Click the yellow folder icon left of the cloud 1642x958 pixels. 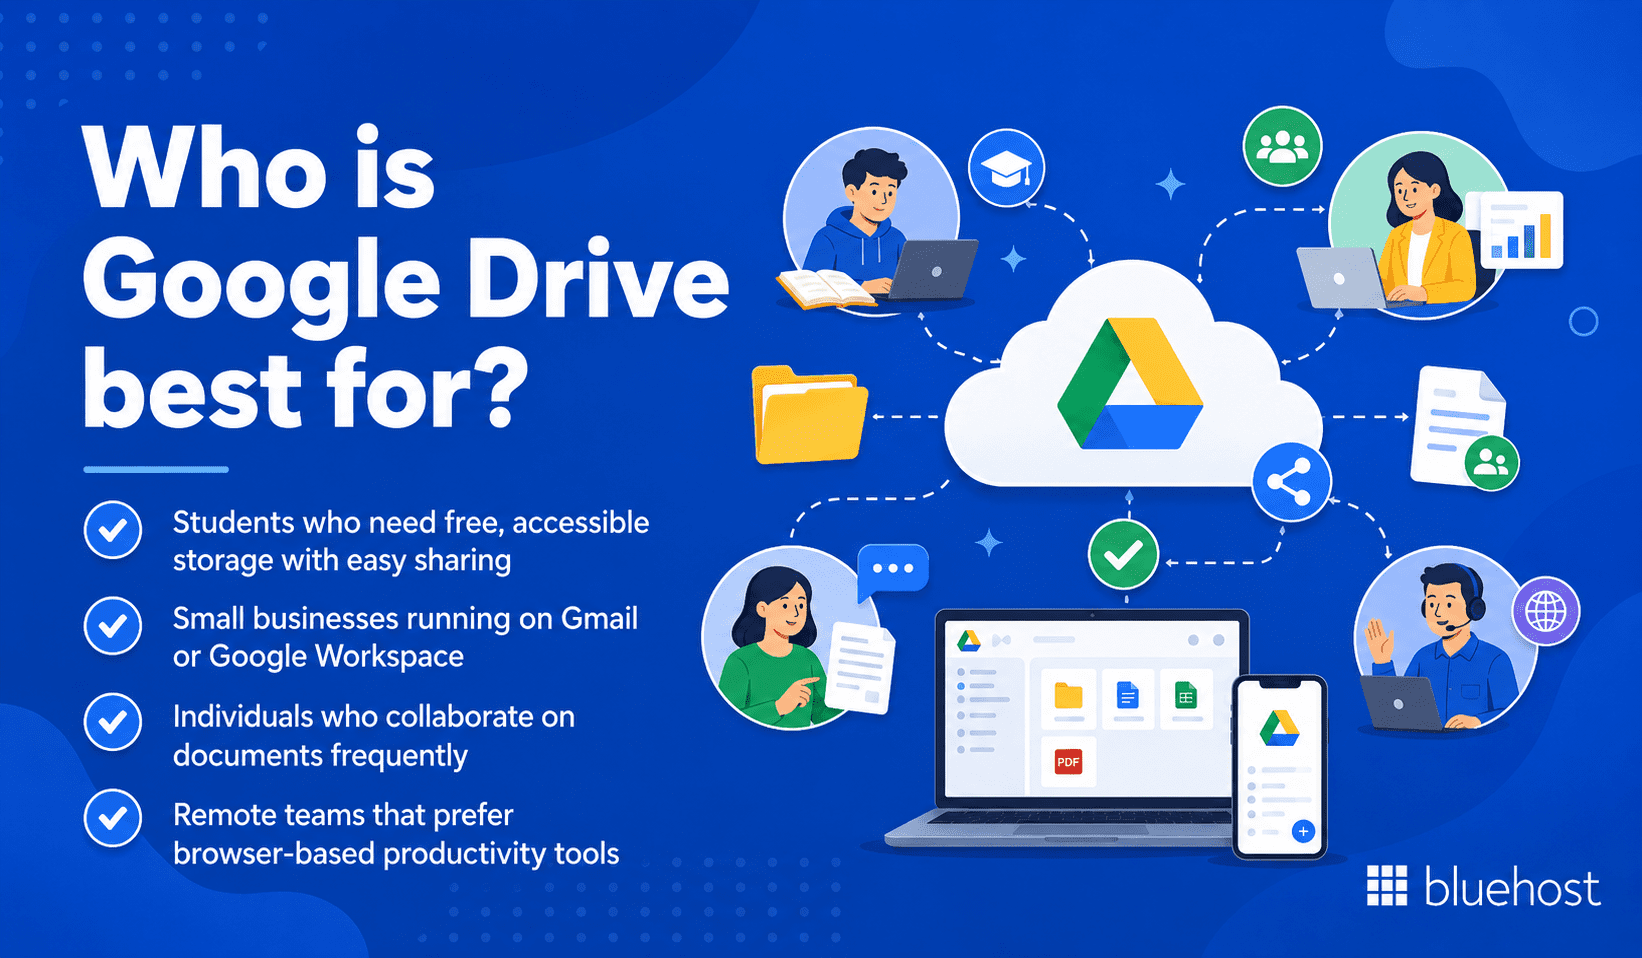point(809,415)
